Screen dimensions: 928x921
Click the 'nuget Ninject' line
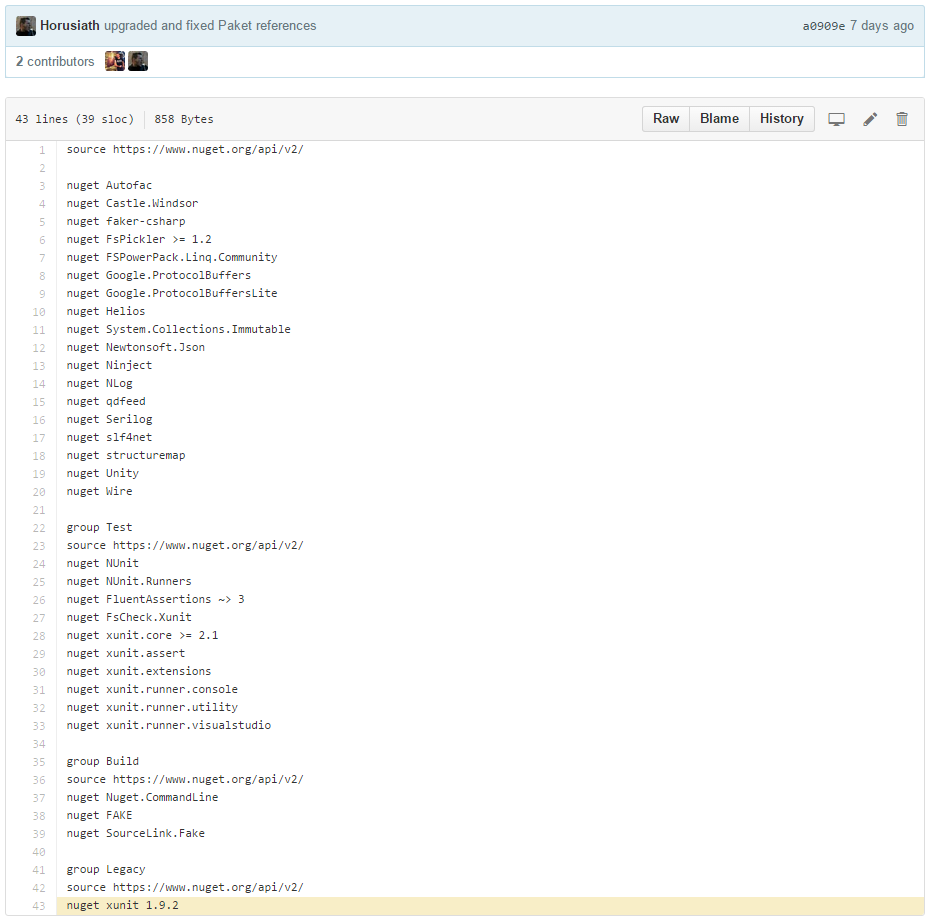click(109, 365)
